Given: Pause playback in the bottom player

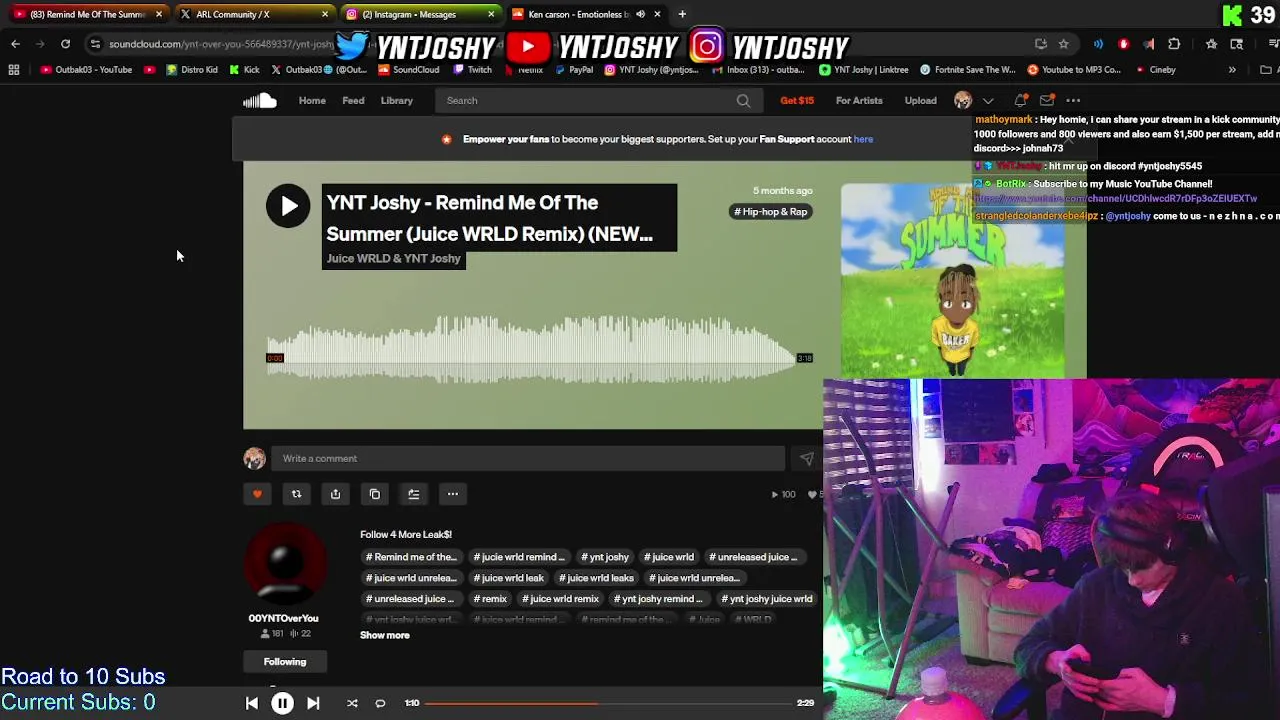Looking at the screenshot, I should 282,703.
